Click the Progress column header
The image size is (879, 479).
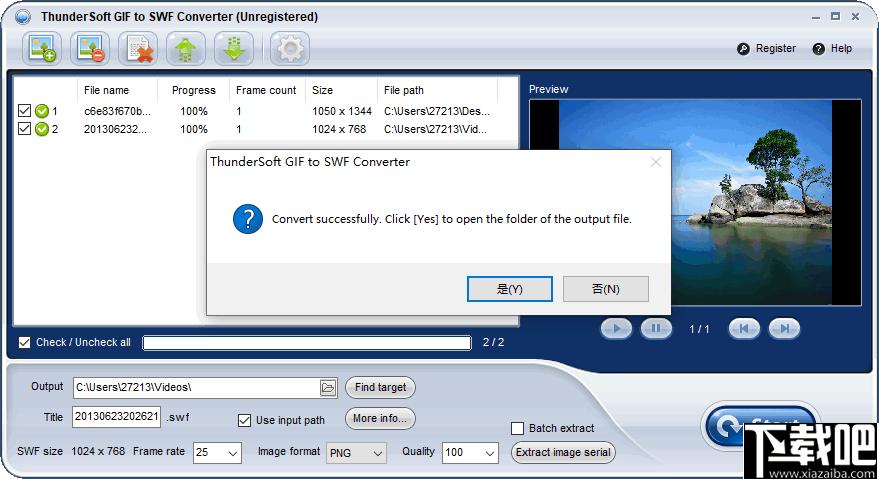pos(193,90)
